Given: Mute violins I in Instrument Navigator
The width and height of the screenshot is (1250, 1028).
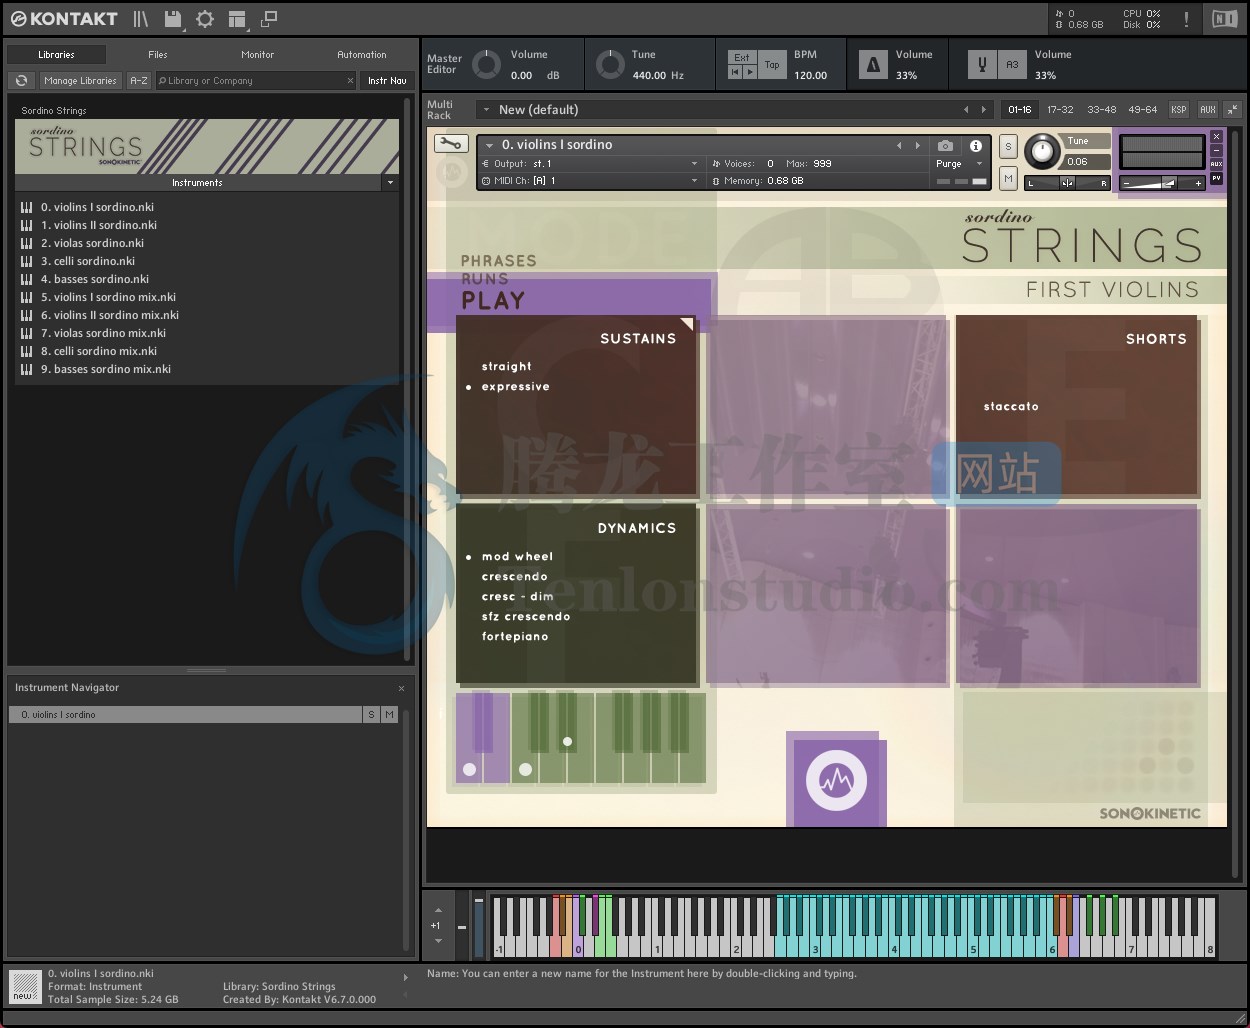Looking at the screenshot, I should (x=389, y=715).
